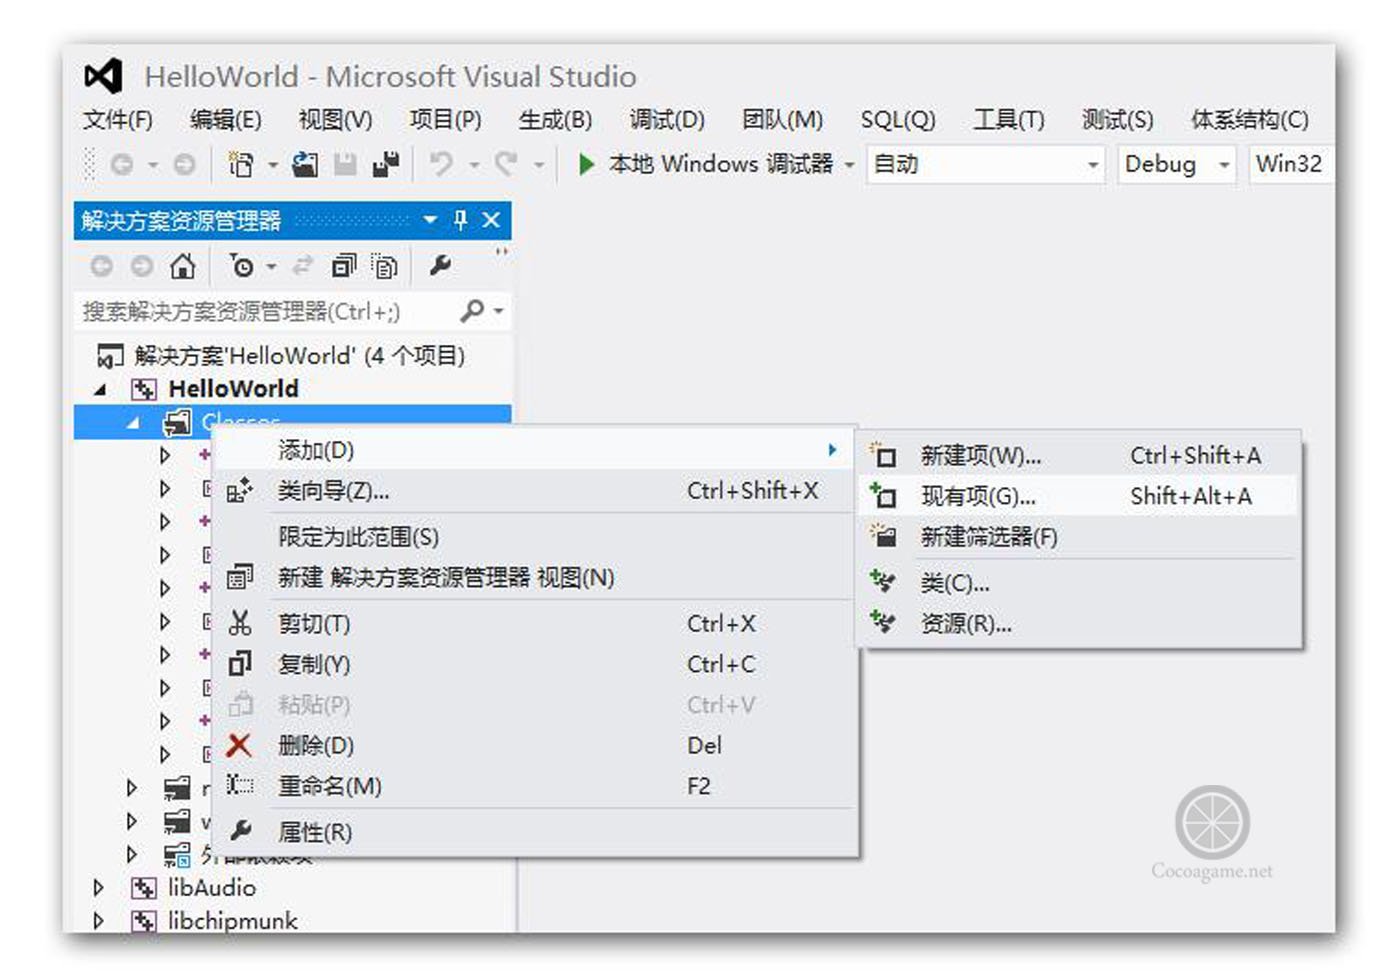Open the SQL(Q) menu
1400x977 pixels.
pyautogui.click(x=898, y=120)
